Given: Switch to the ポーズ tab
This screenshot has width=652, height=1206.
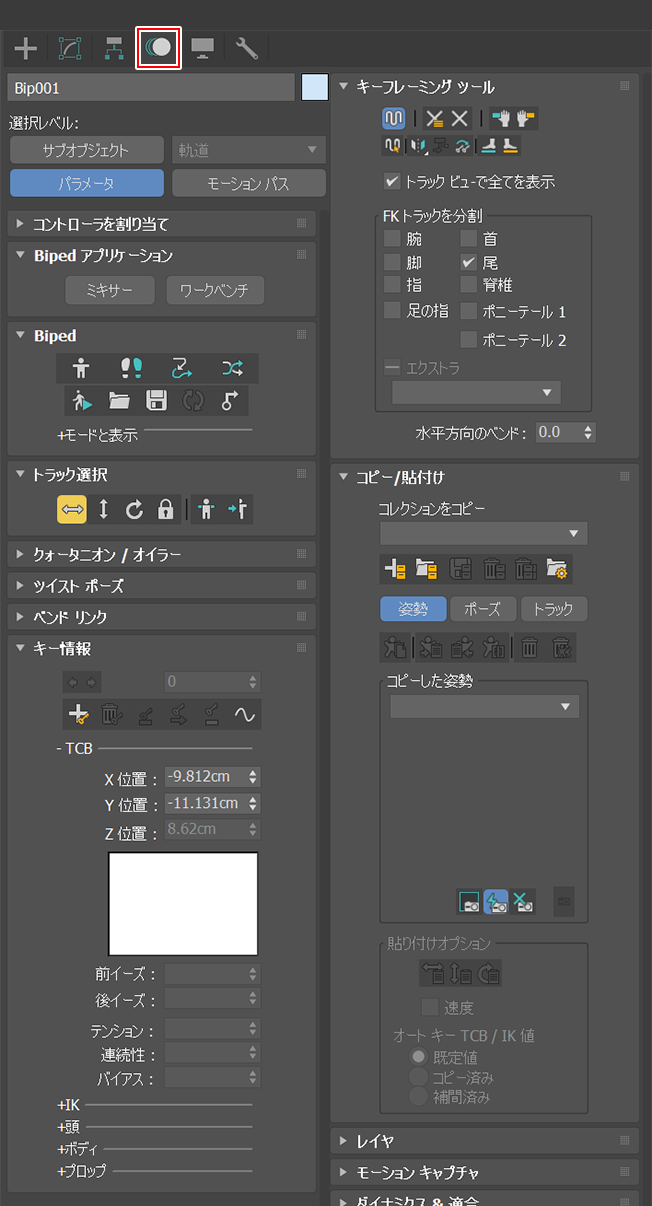Looking at the screenshot, I should [482, 609].
